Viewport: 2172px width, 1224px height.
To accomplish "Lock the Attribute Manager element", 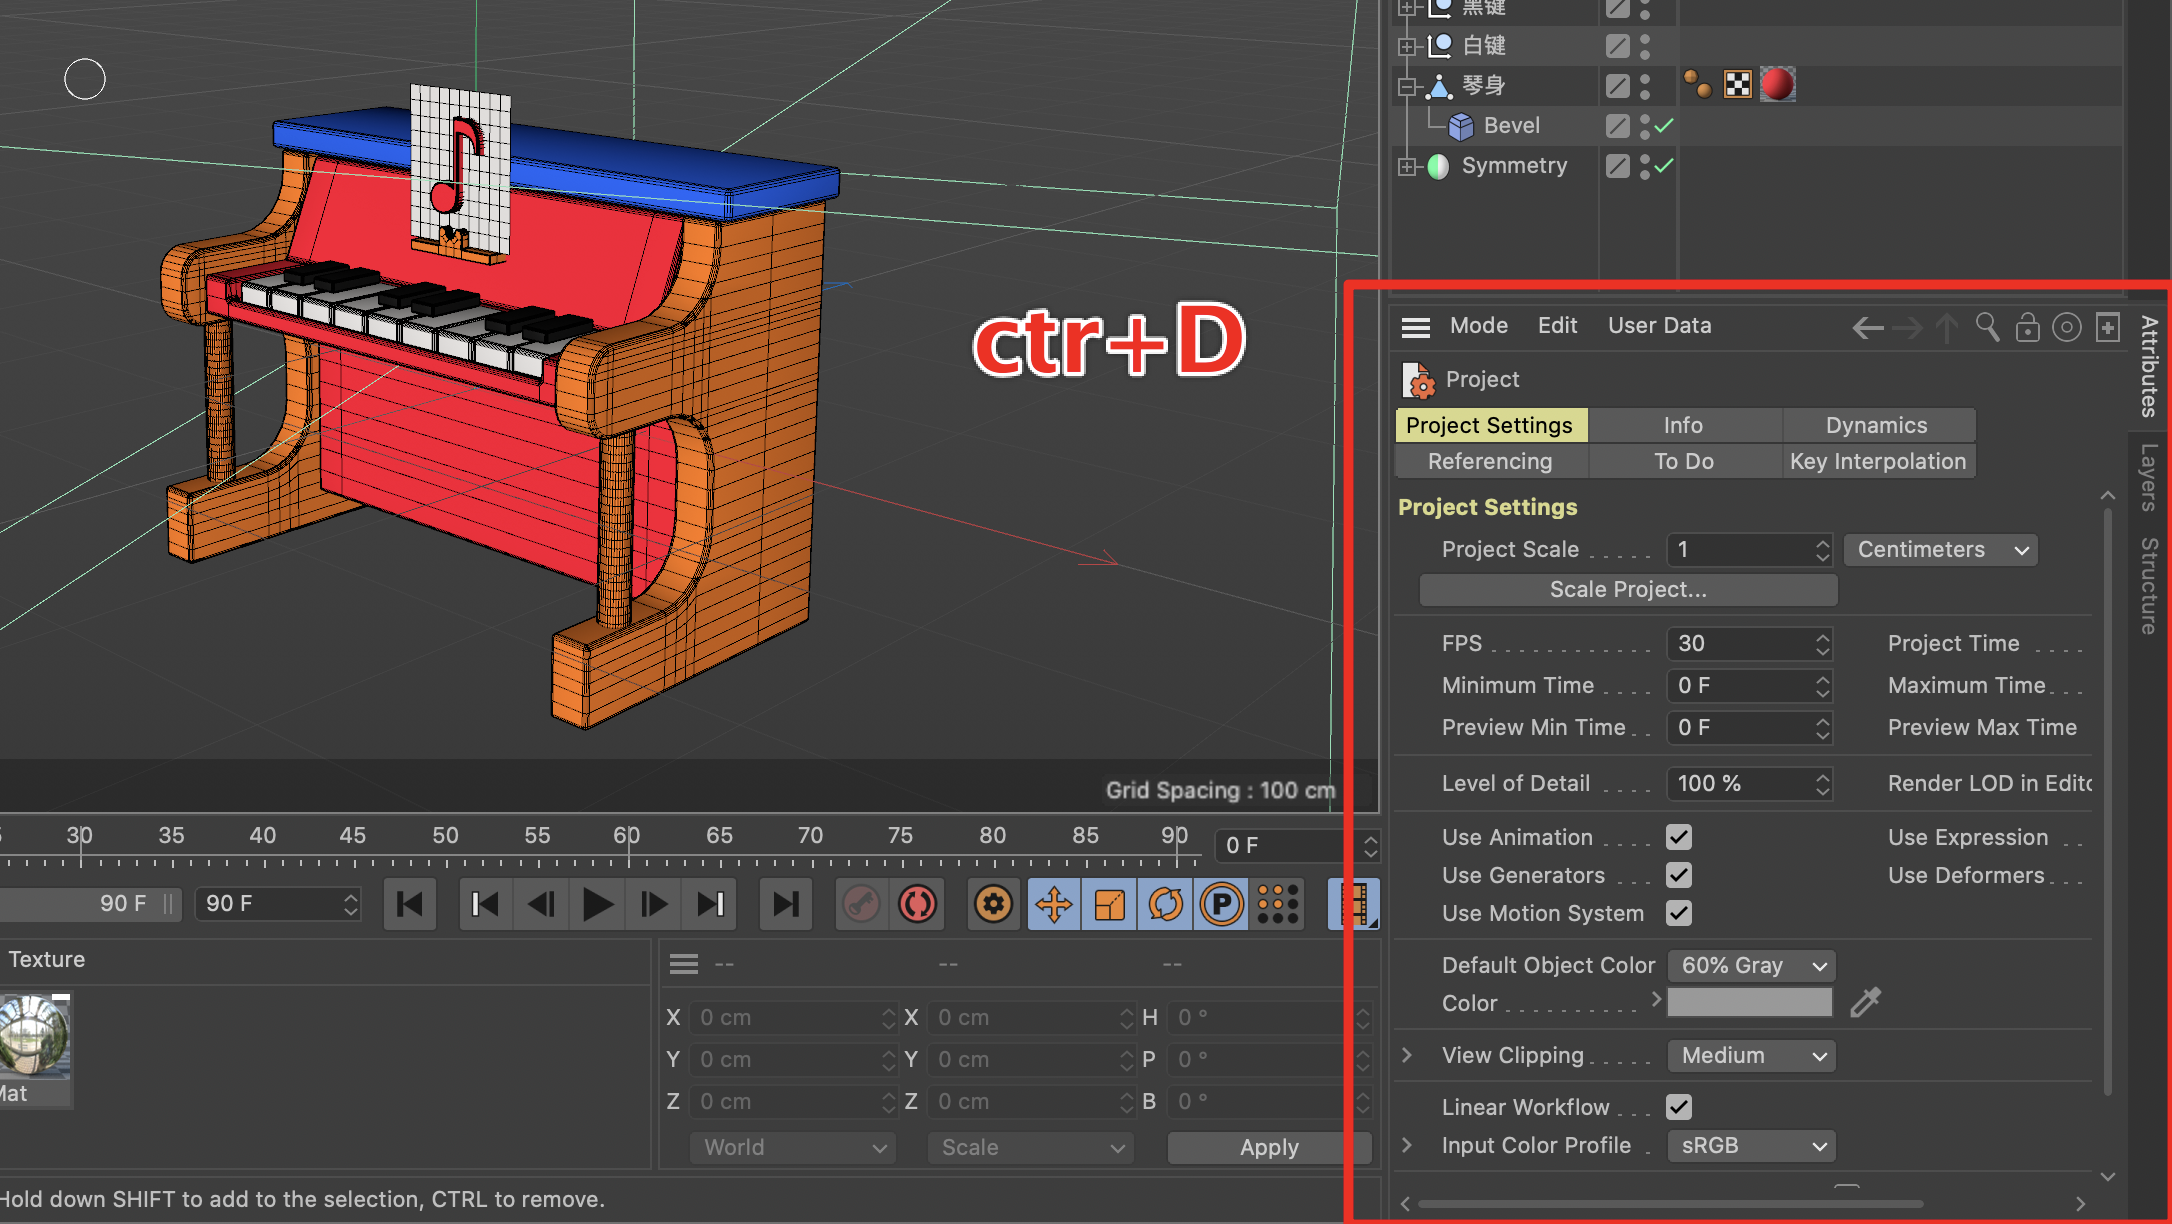I will [x=2027, y=327].
